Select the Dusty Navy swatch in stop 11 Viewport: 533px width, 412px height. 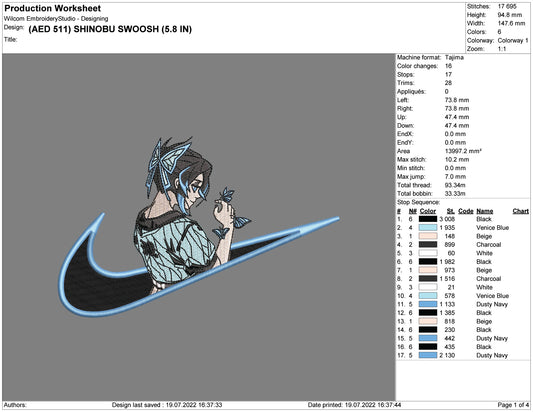pos(428,304)
